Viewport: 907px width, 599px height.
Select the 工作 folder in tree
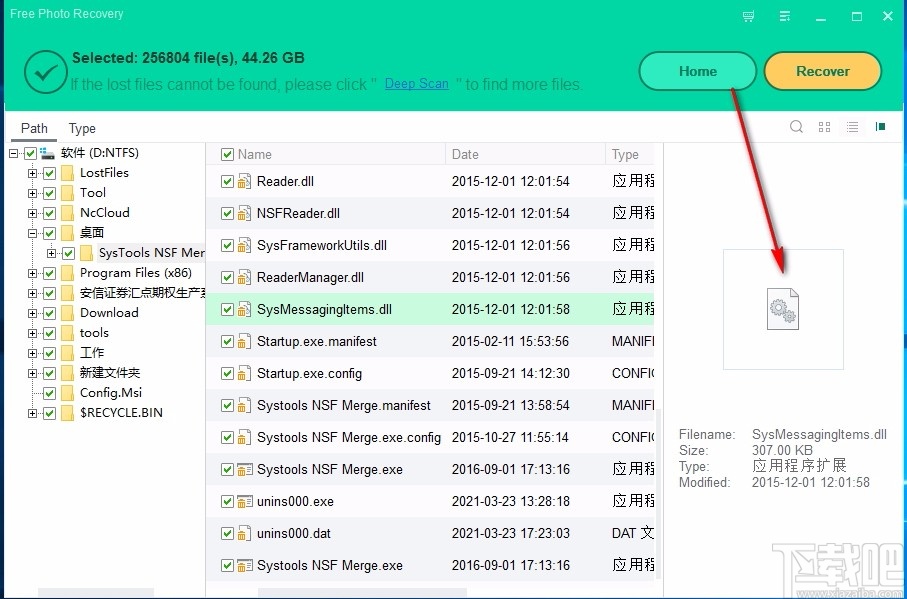point(92,353)
